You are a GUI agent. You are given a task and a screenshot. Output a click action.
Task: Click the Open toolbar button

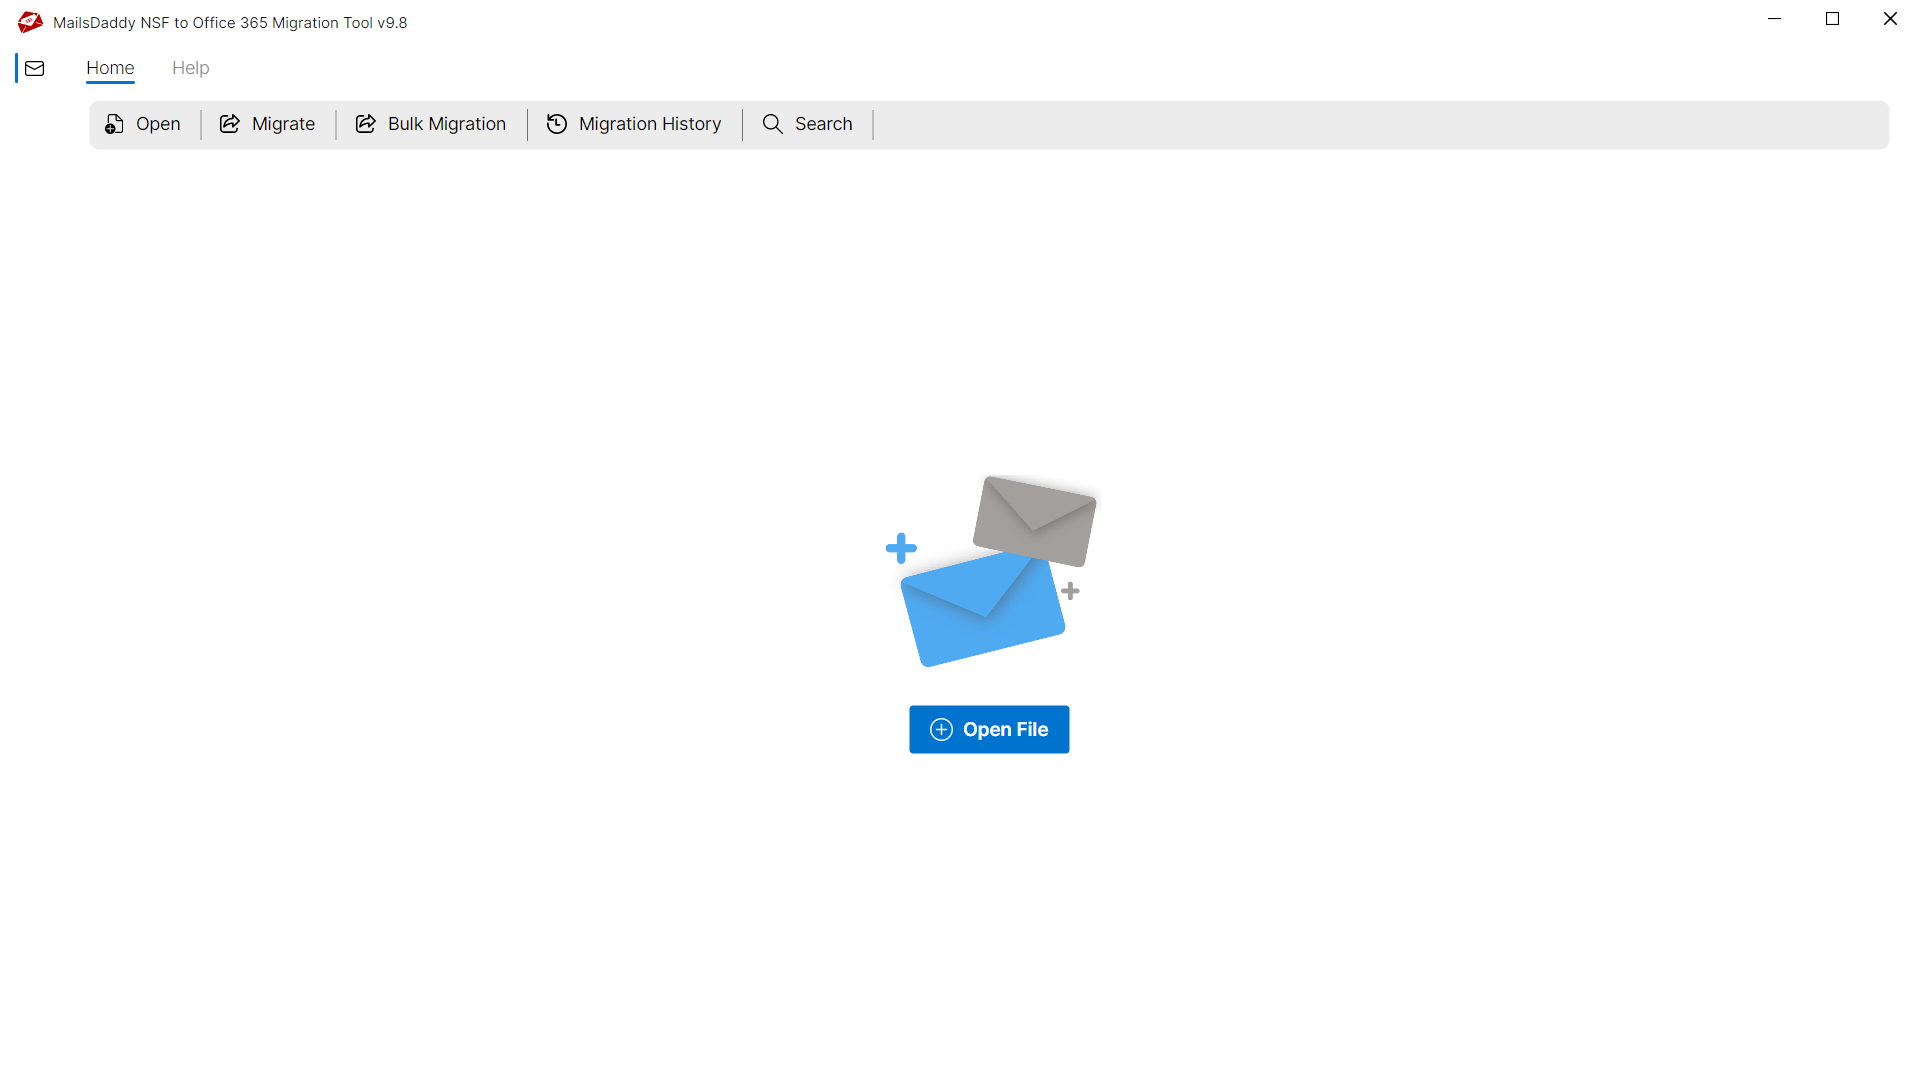(143, 124)
